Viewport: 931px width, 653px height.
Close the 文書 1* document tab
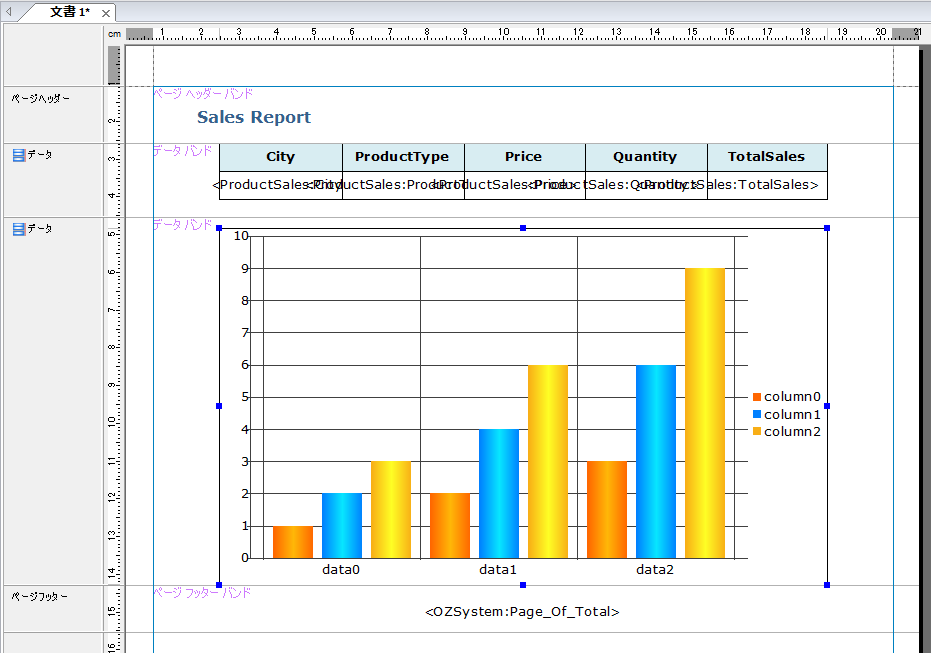coord(106,13)
